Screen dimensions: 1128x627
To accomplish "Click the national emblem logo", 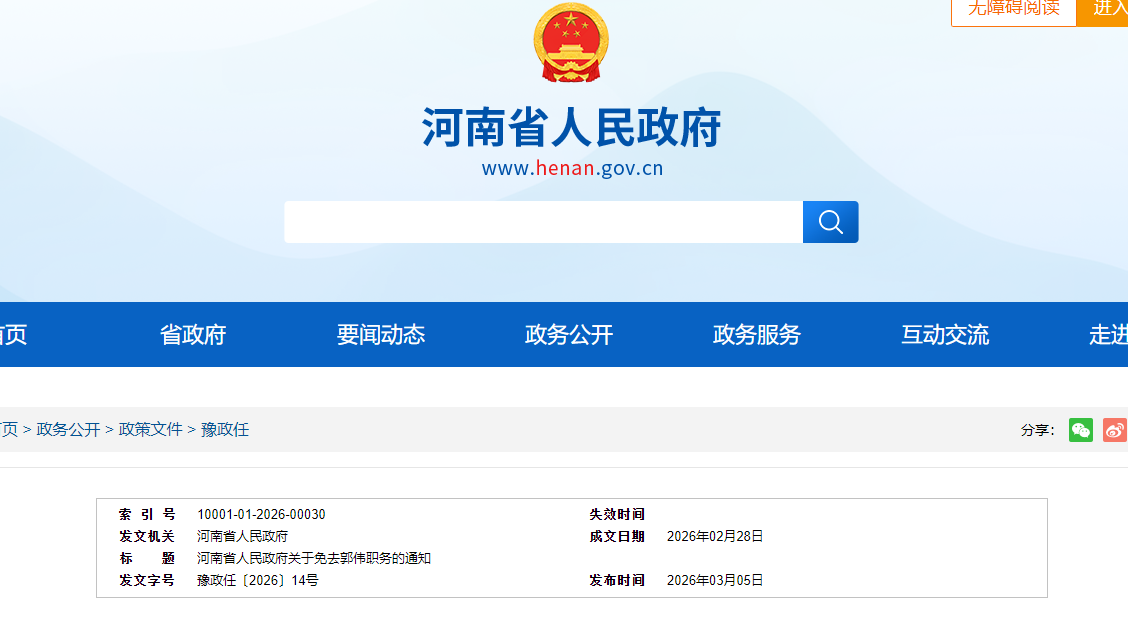I will click(571, 43).
